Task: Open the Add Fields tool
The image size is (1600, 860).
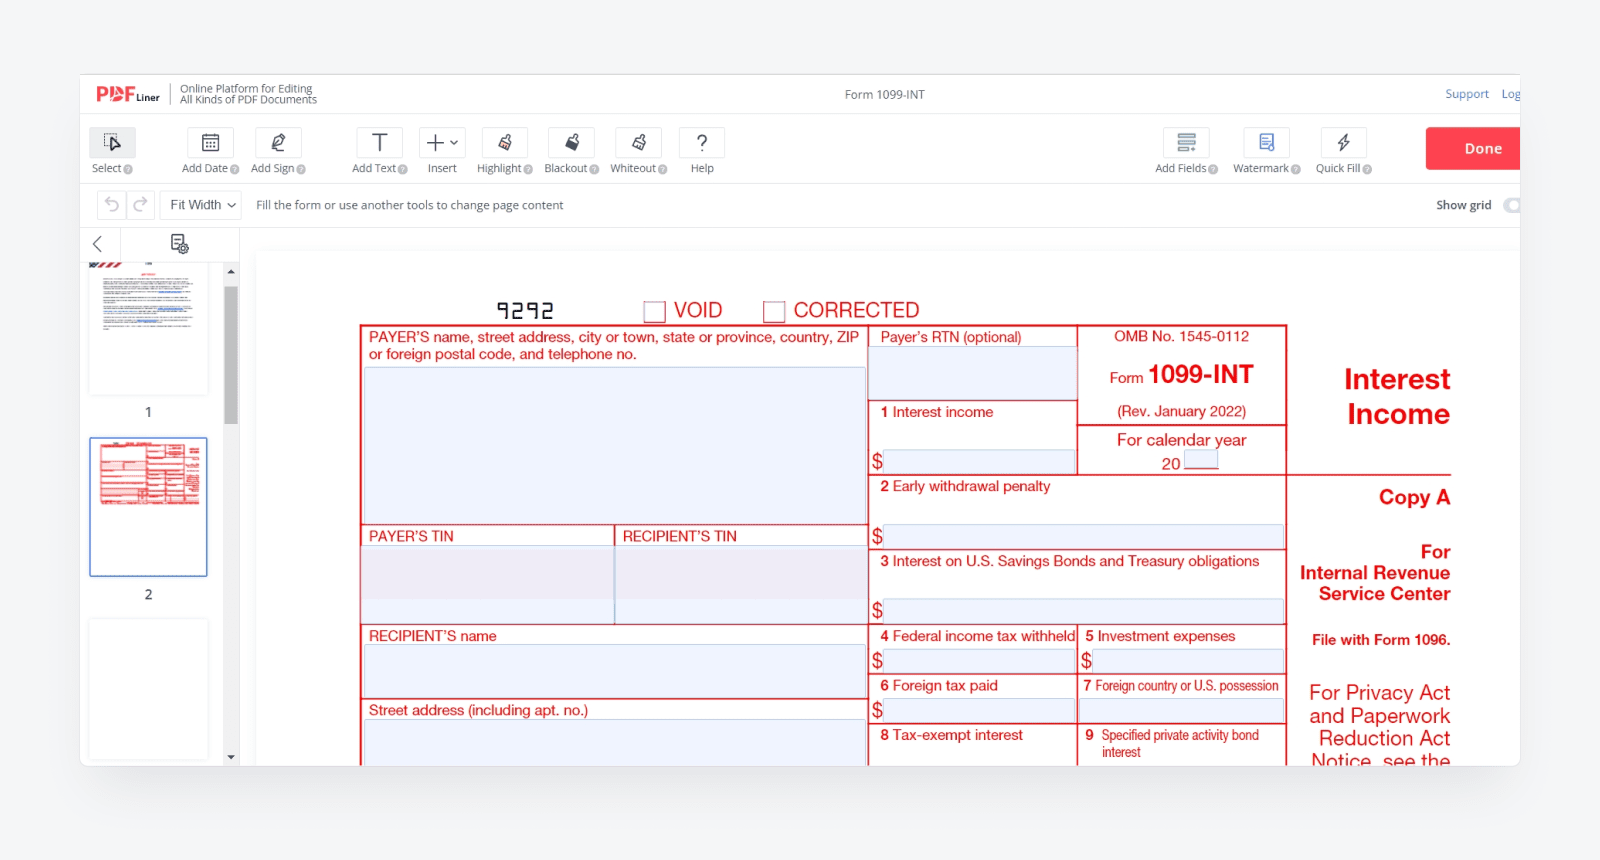Action: 1186,143
